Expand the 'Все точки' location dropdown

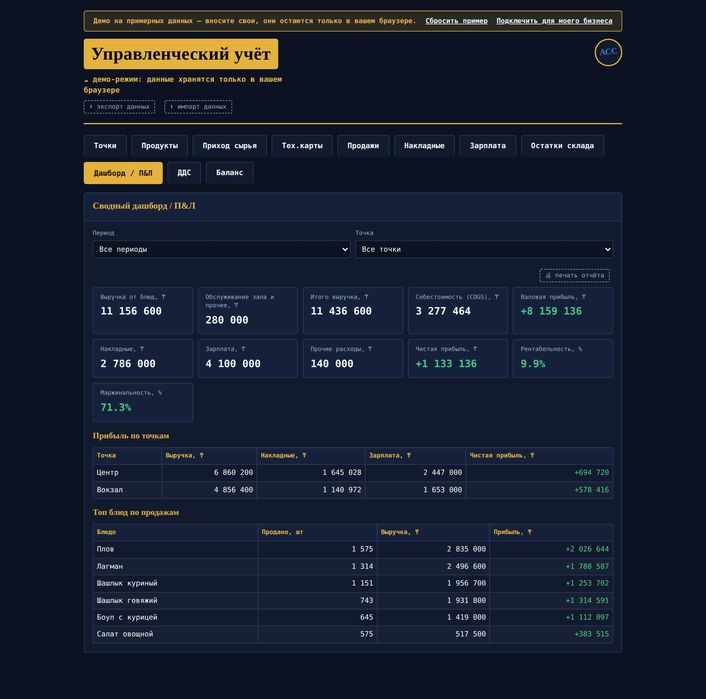pyautogui.click(x=484, y=249)
